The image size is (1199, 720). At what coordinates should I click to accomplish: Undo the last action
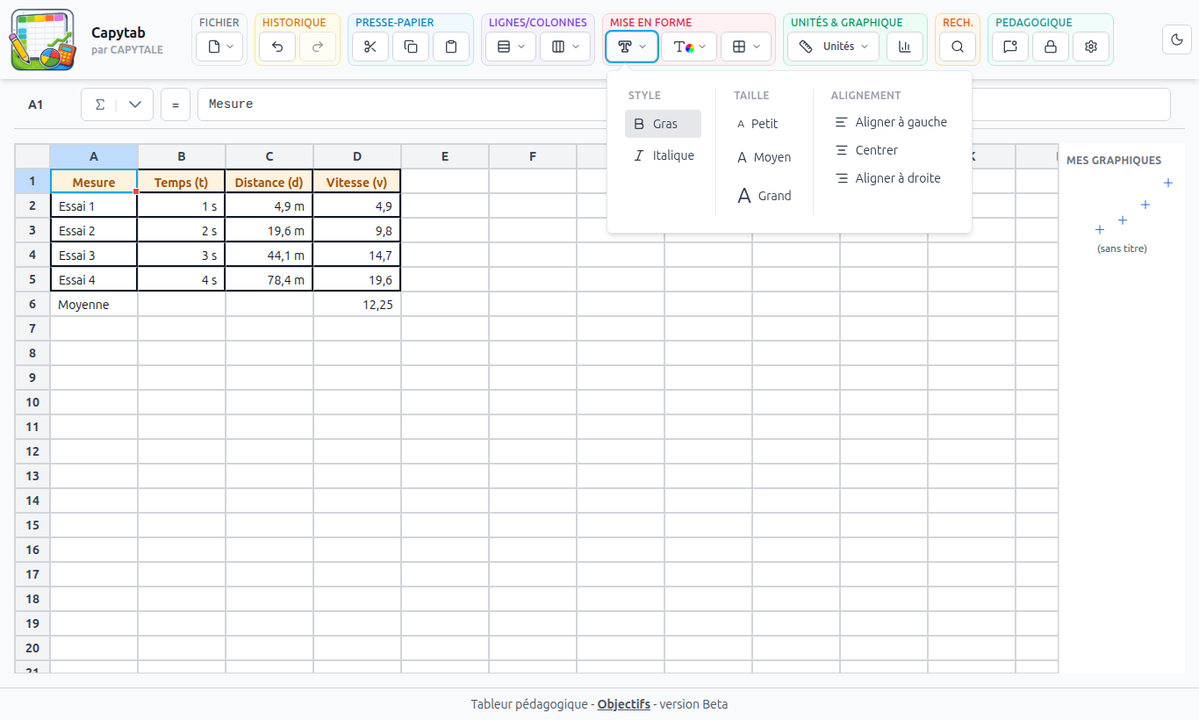click(x=277, y=47)
